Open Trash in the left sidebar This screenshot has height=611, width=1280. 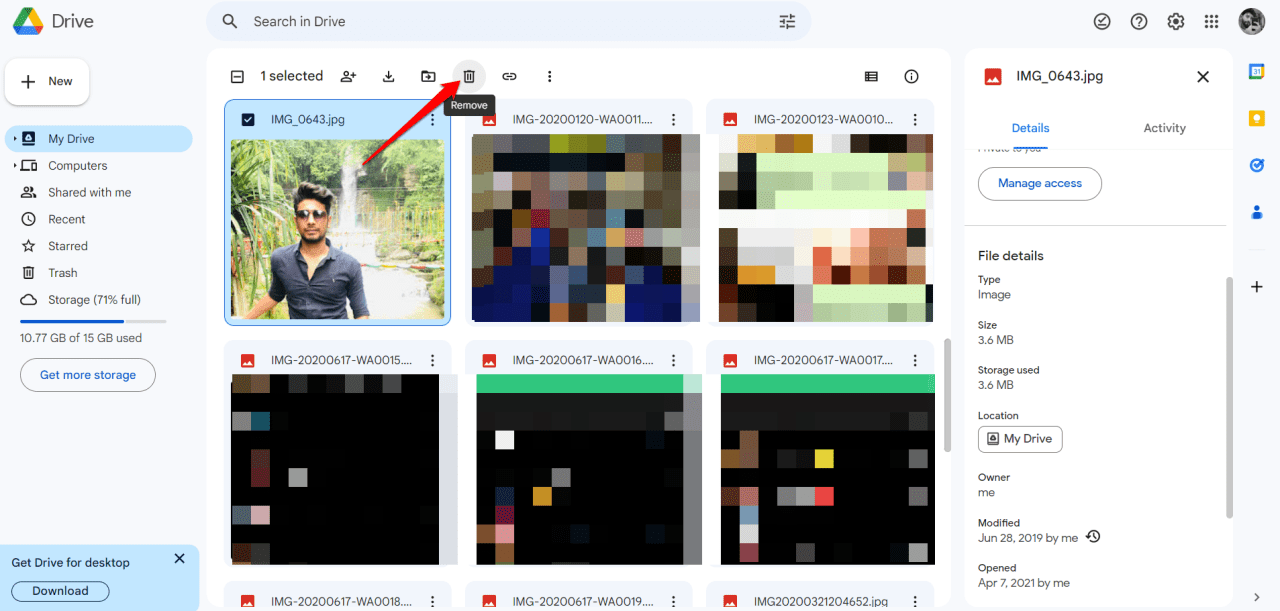pos(62,273)
